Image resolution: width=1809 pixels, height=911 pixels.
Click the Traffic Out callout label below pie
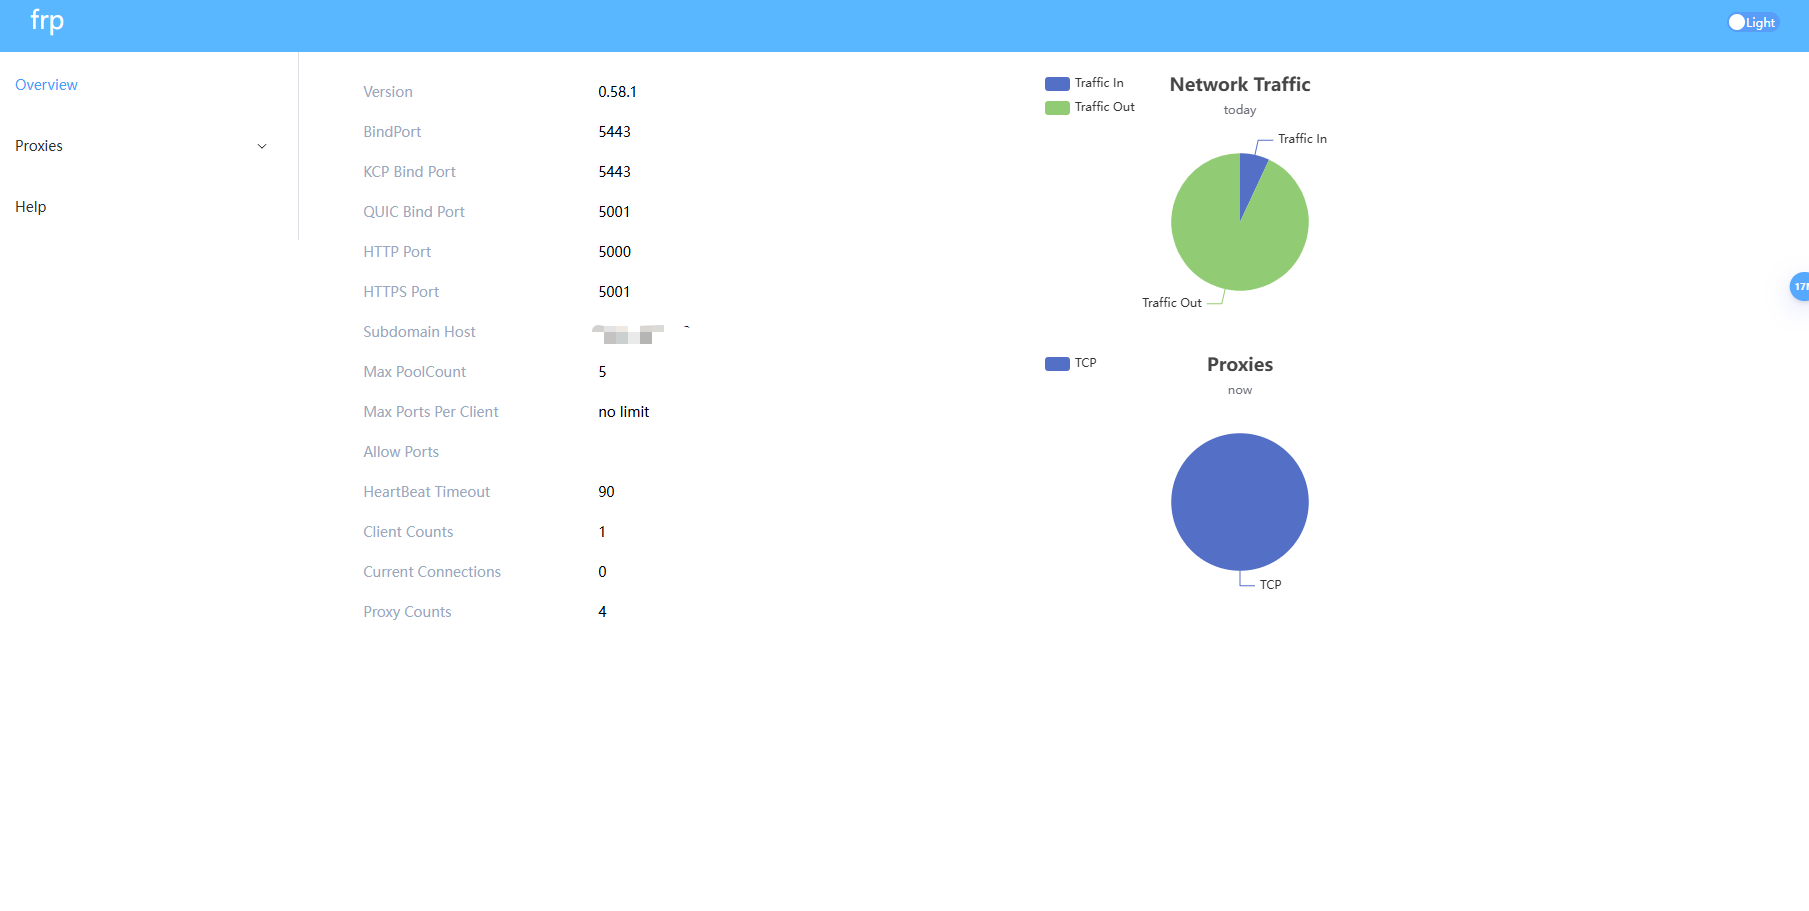coord(1171,303)
